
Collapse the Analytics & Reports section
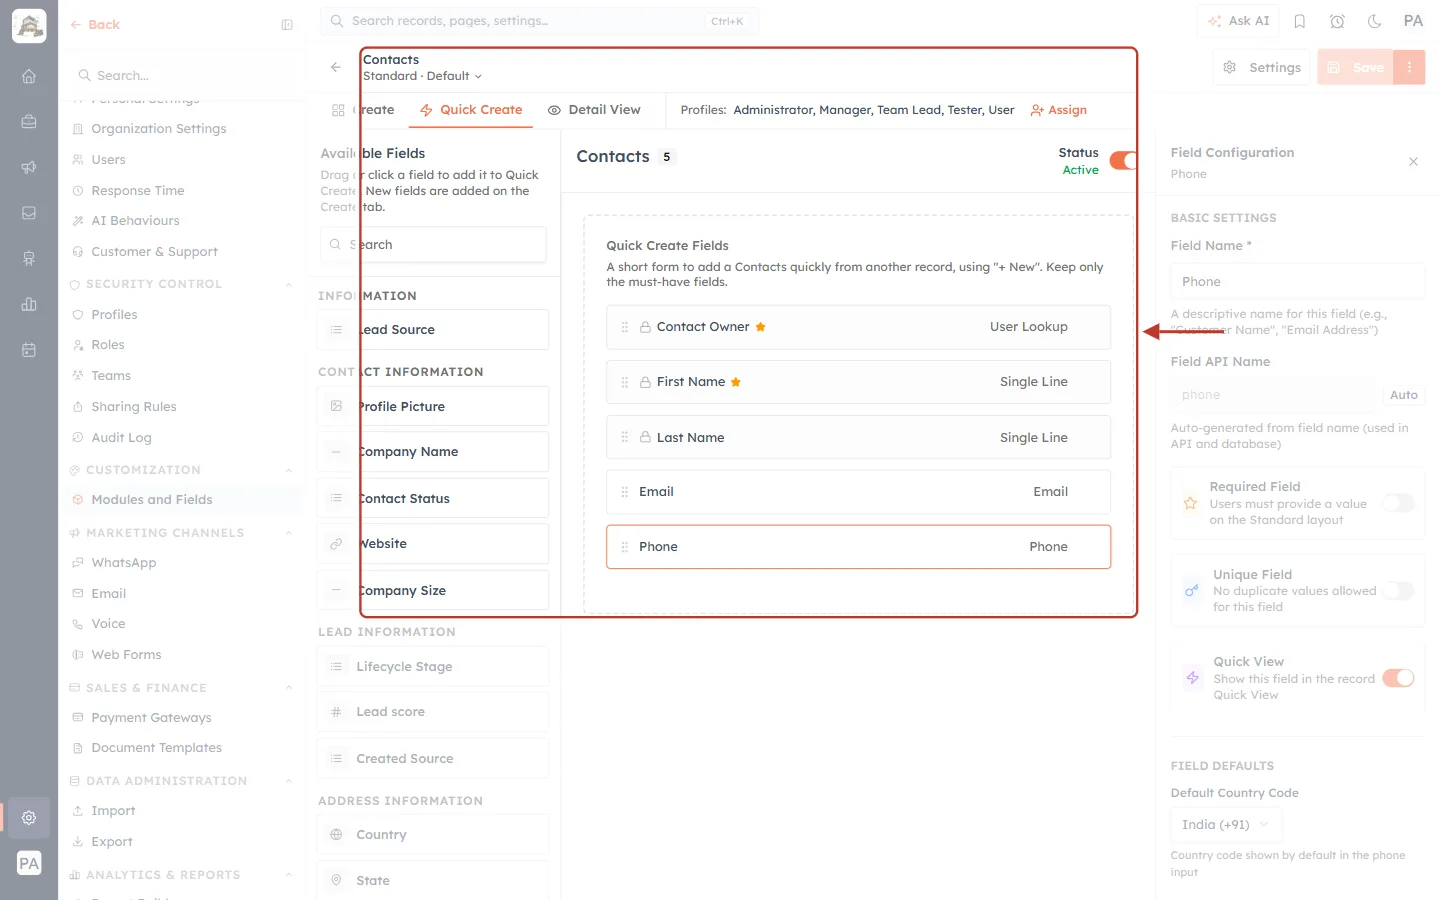click(x=289, y=875)
